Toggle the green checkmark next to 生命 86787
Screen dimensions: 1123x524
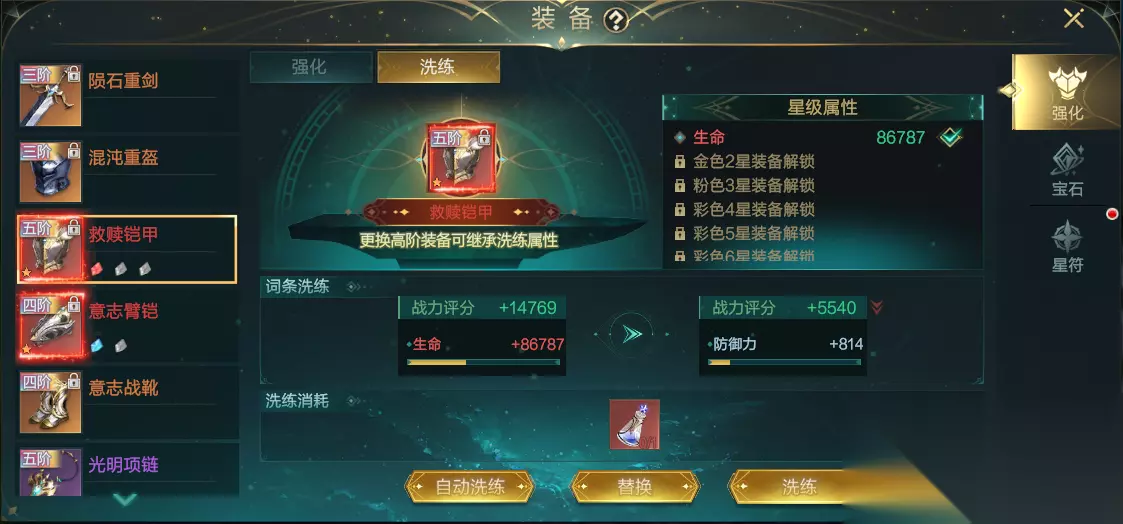(950, 137)
